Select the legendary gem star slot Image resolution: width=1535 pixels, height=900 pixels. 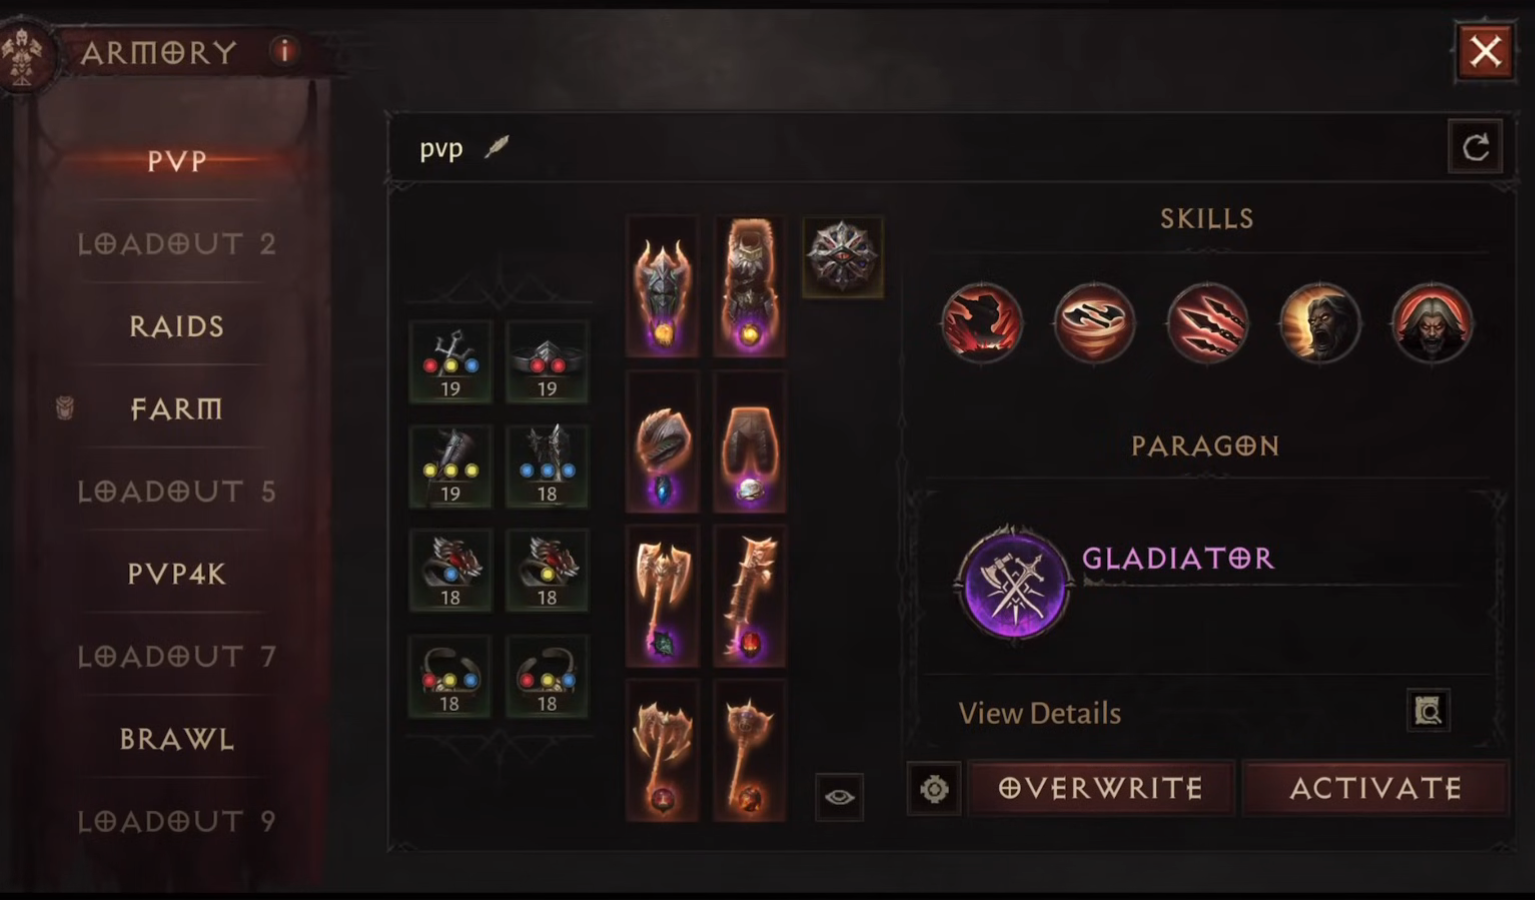[842, 257]
